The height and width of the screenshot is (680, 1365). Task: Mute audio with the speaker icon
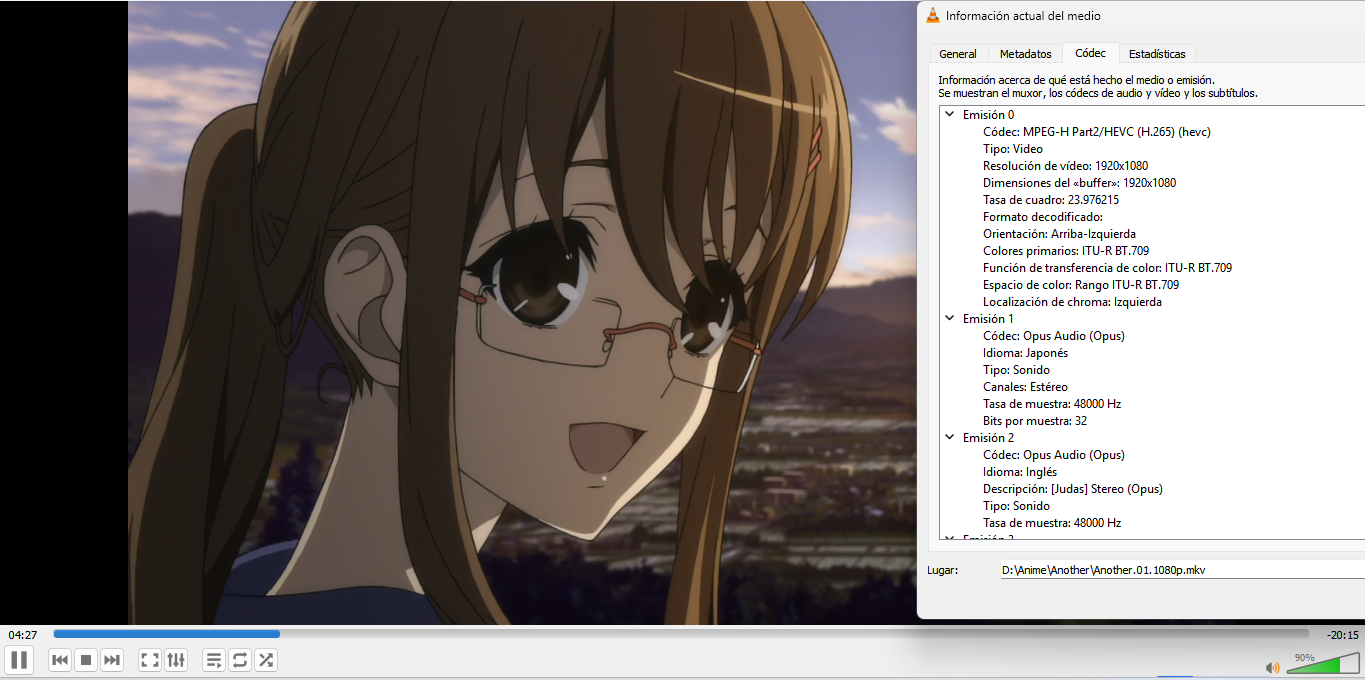click(1273, 667)
